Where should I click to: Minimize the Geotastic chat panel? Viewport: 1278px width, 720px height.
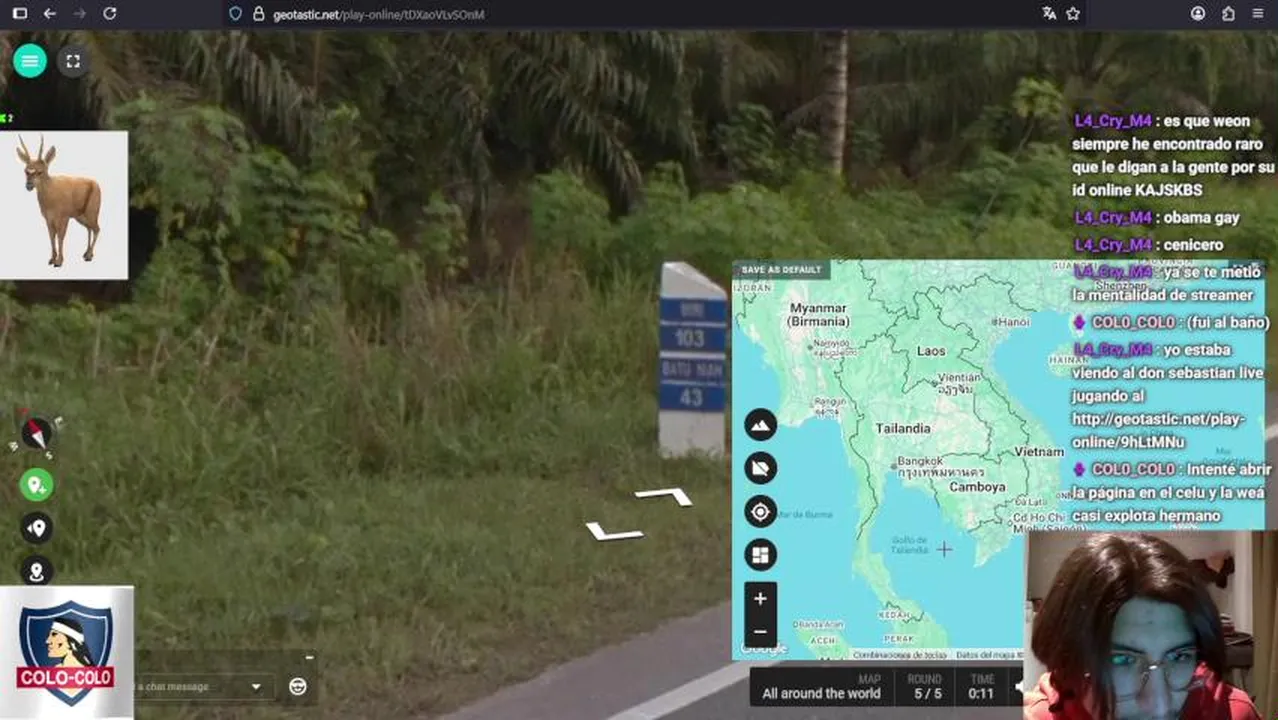click(x=309, y=657)
